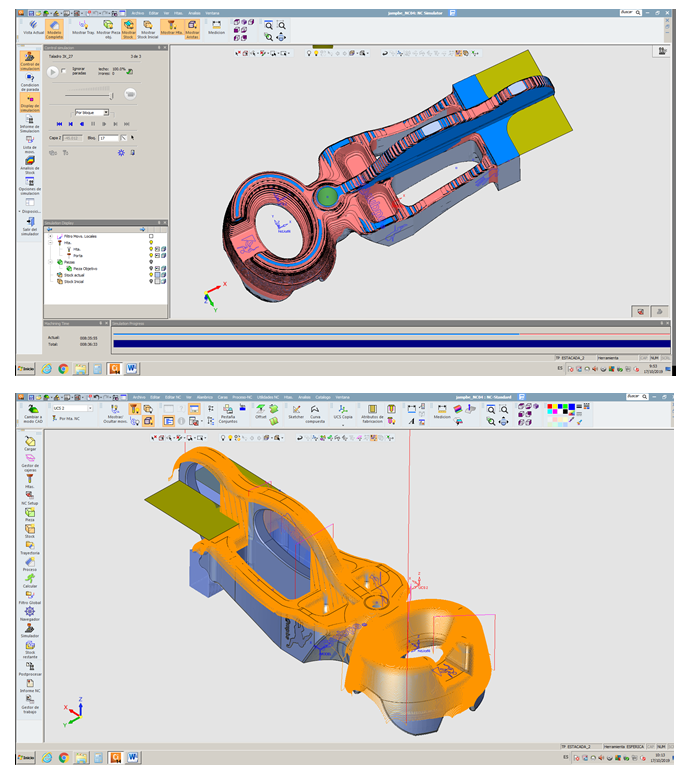Click Mostrar Tray. icon in simulator
This screenshot has width=682, height=773.
83,28
